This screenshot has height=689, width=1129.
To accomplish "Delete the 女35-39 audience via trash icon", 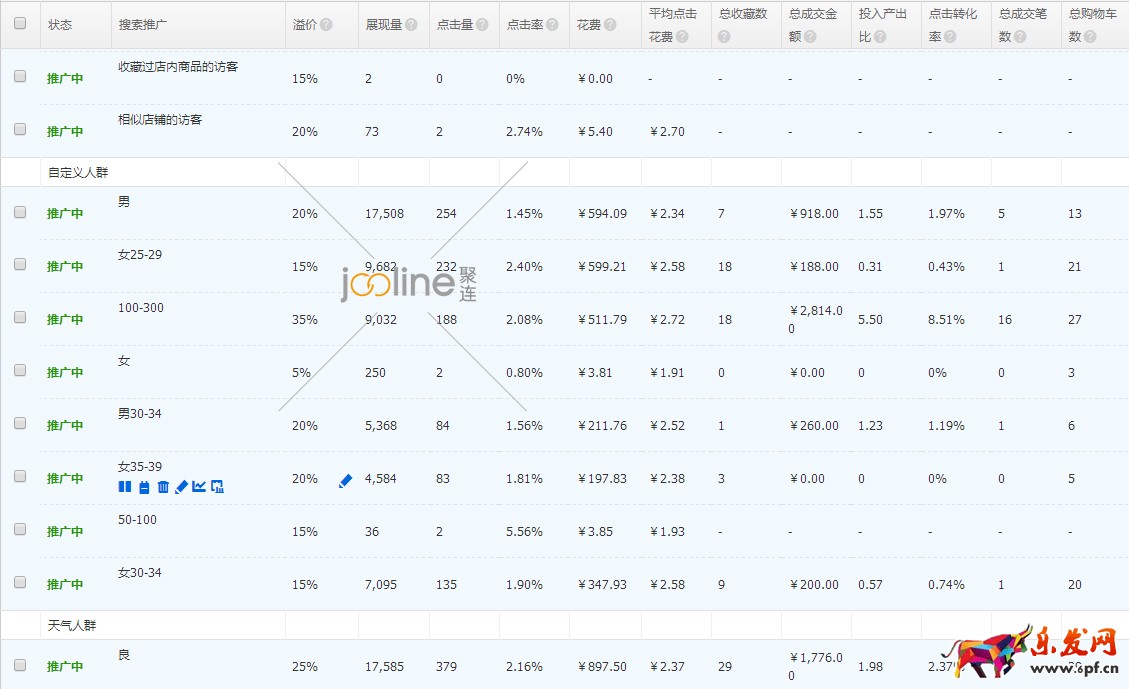I will [x=162, y=487].
